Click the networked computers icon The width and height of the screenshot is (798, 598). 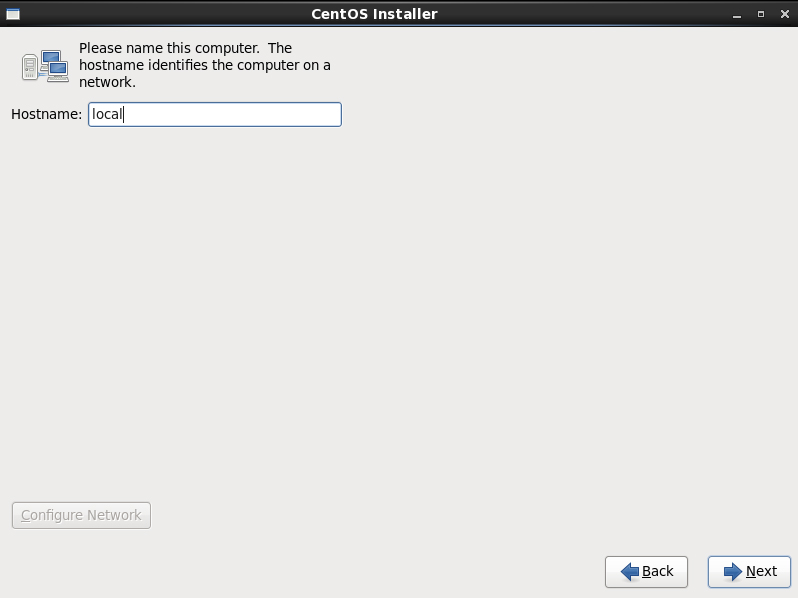coord(45,66)
